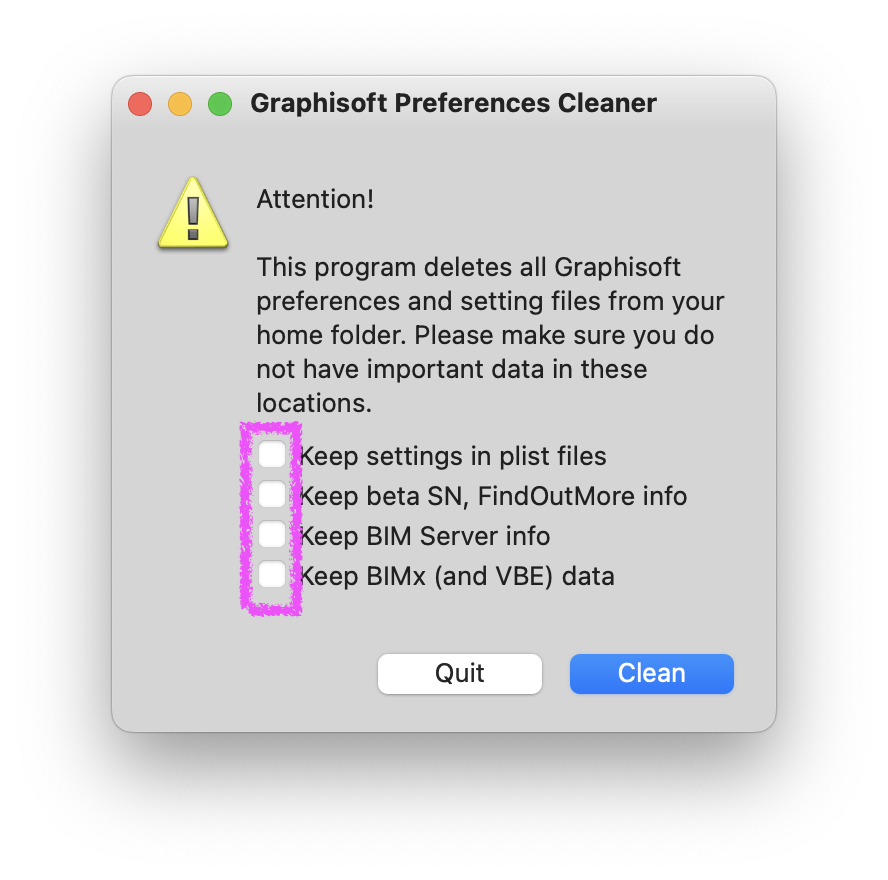Click the "Graphisoft Preferences Cleaner" title text
The image size is (888, 880).
tap(454, 103)
